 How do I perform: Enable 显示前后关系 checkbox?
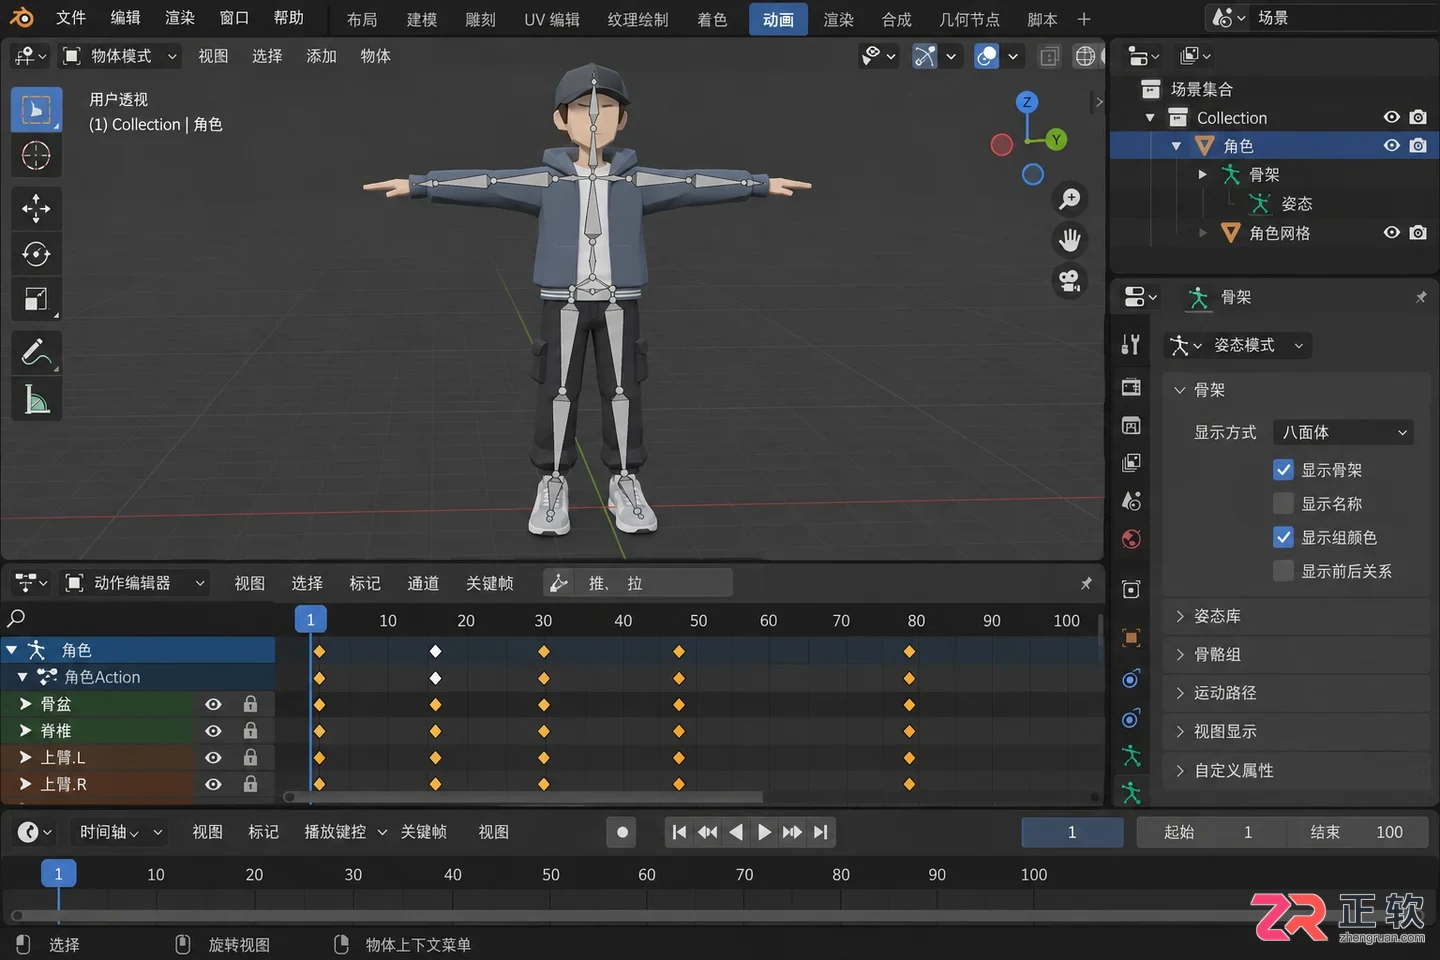click(1283, 571)
